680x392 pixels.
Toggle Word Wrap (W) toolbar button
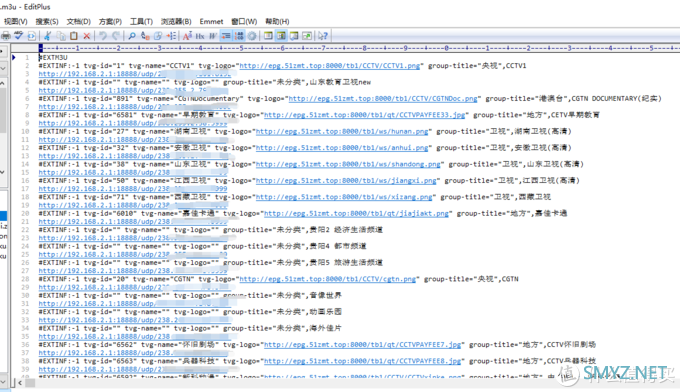click(x=213, y=36)
